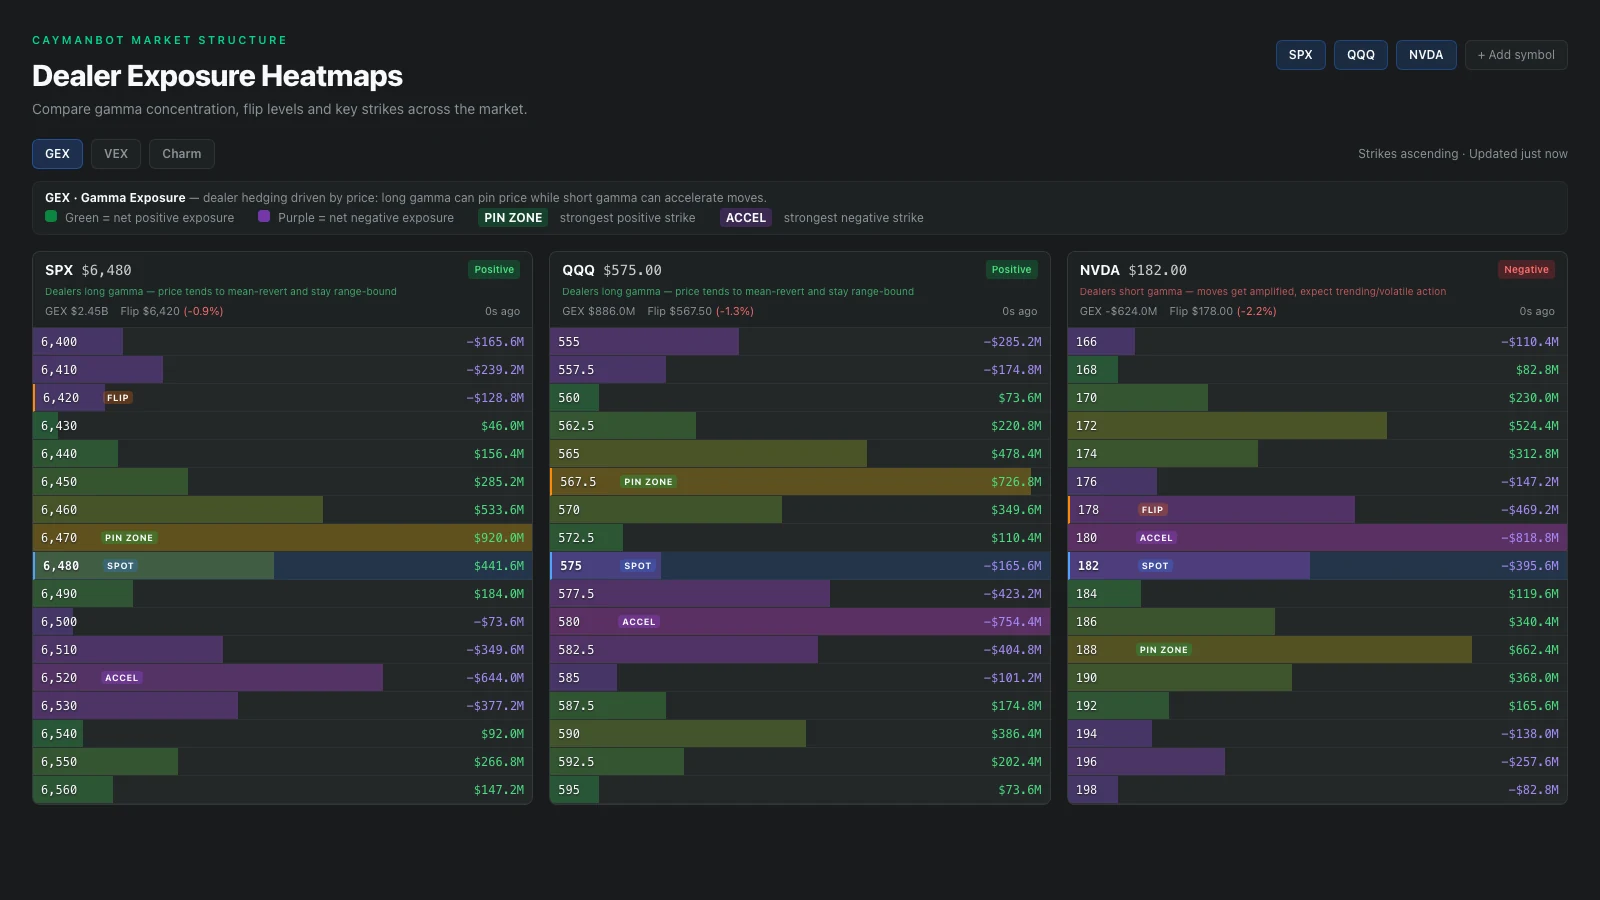Click the NVDA Negative status badge
This screenshot has width=1600, height=900.
click(x=1526, y=270)
